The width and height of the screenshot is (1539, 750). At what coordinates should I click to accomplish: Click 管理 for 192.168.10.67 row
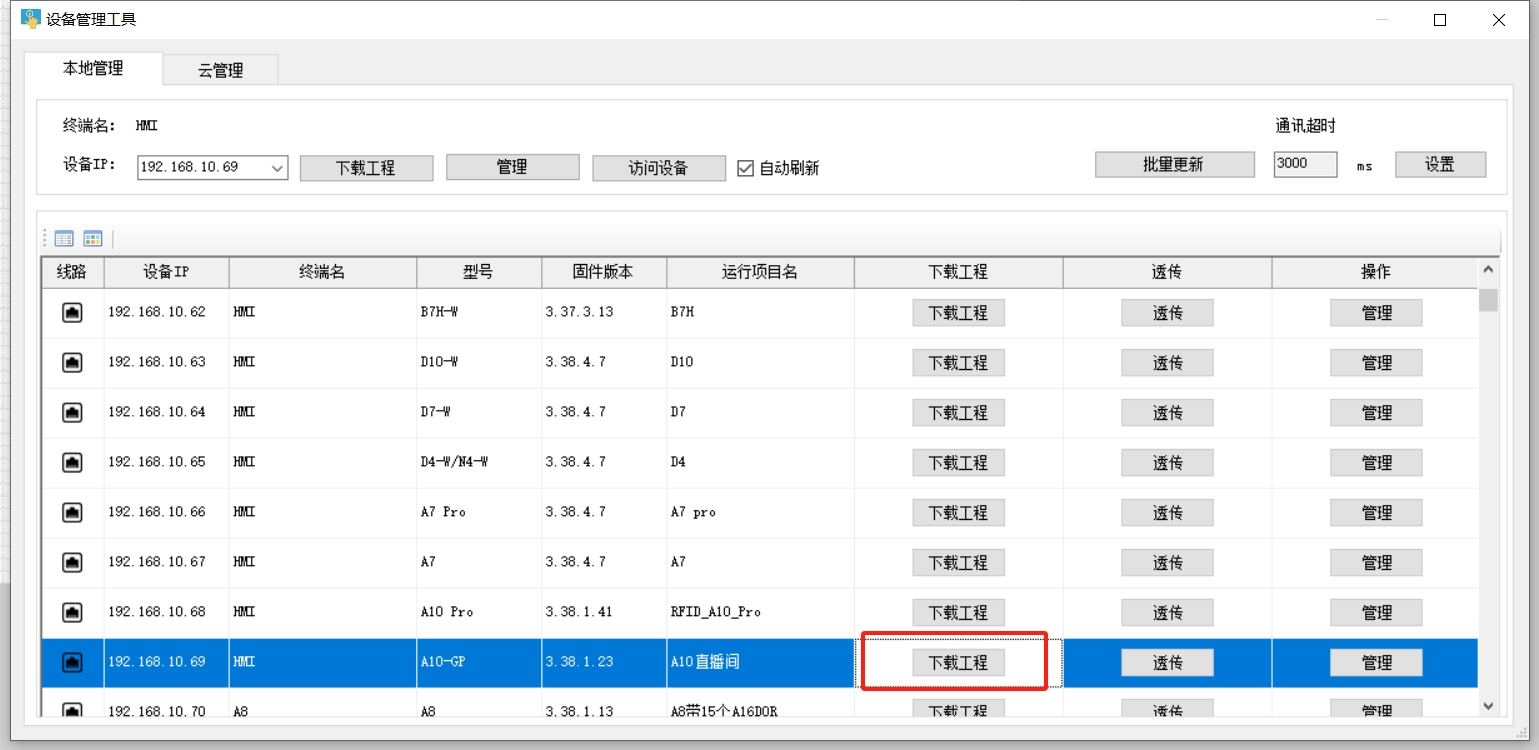(x=1376, y=563)
